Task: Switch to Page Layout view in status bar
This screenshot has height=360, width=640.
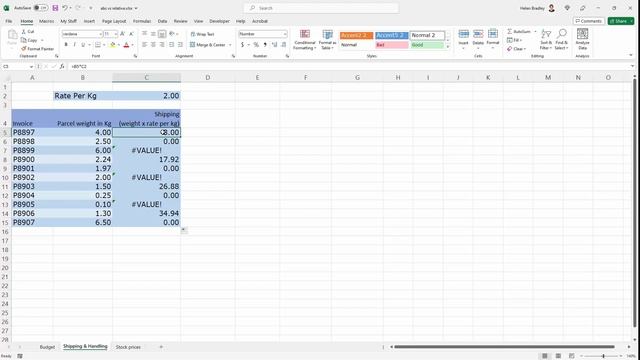Action: point(558,356)
